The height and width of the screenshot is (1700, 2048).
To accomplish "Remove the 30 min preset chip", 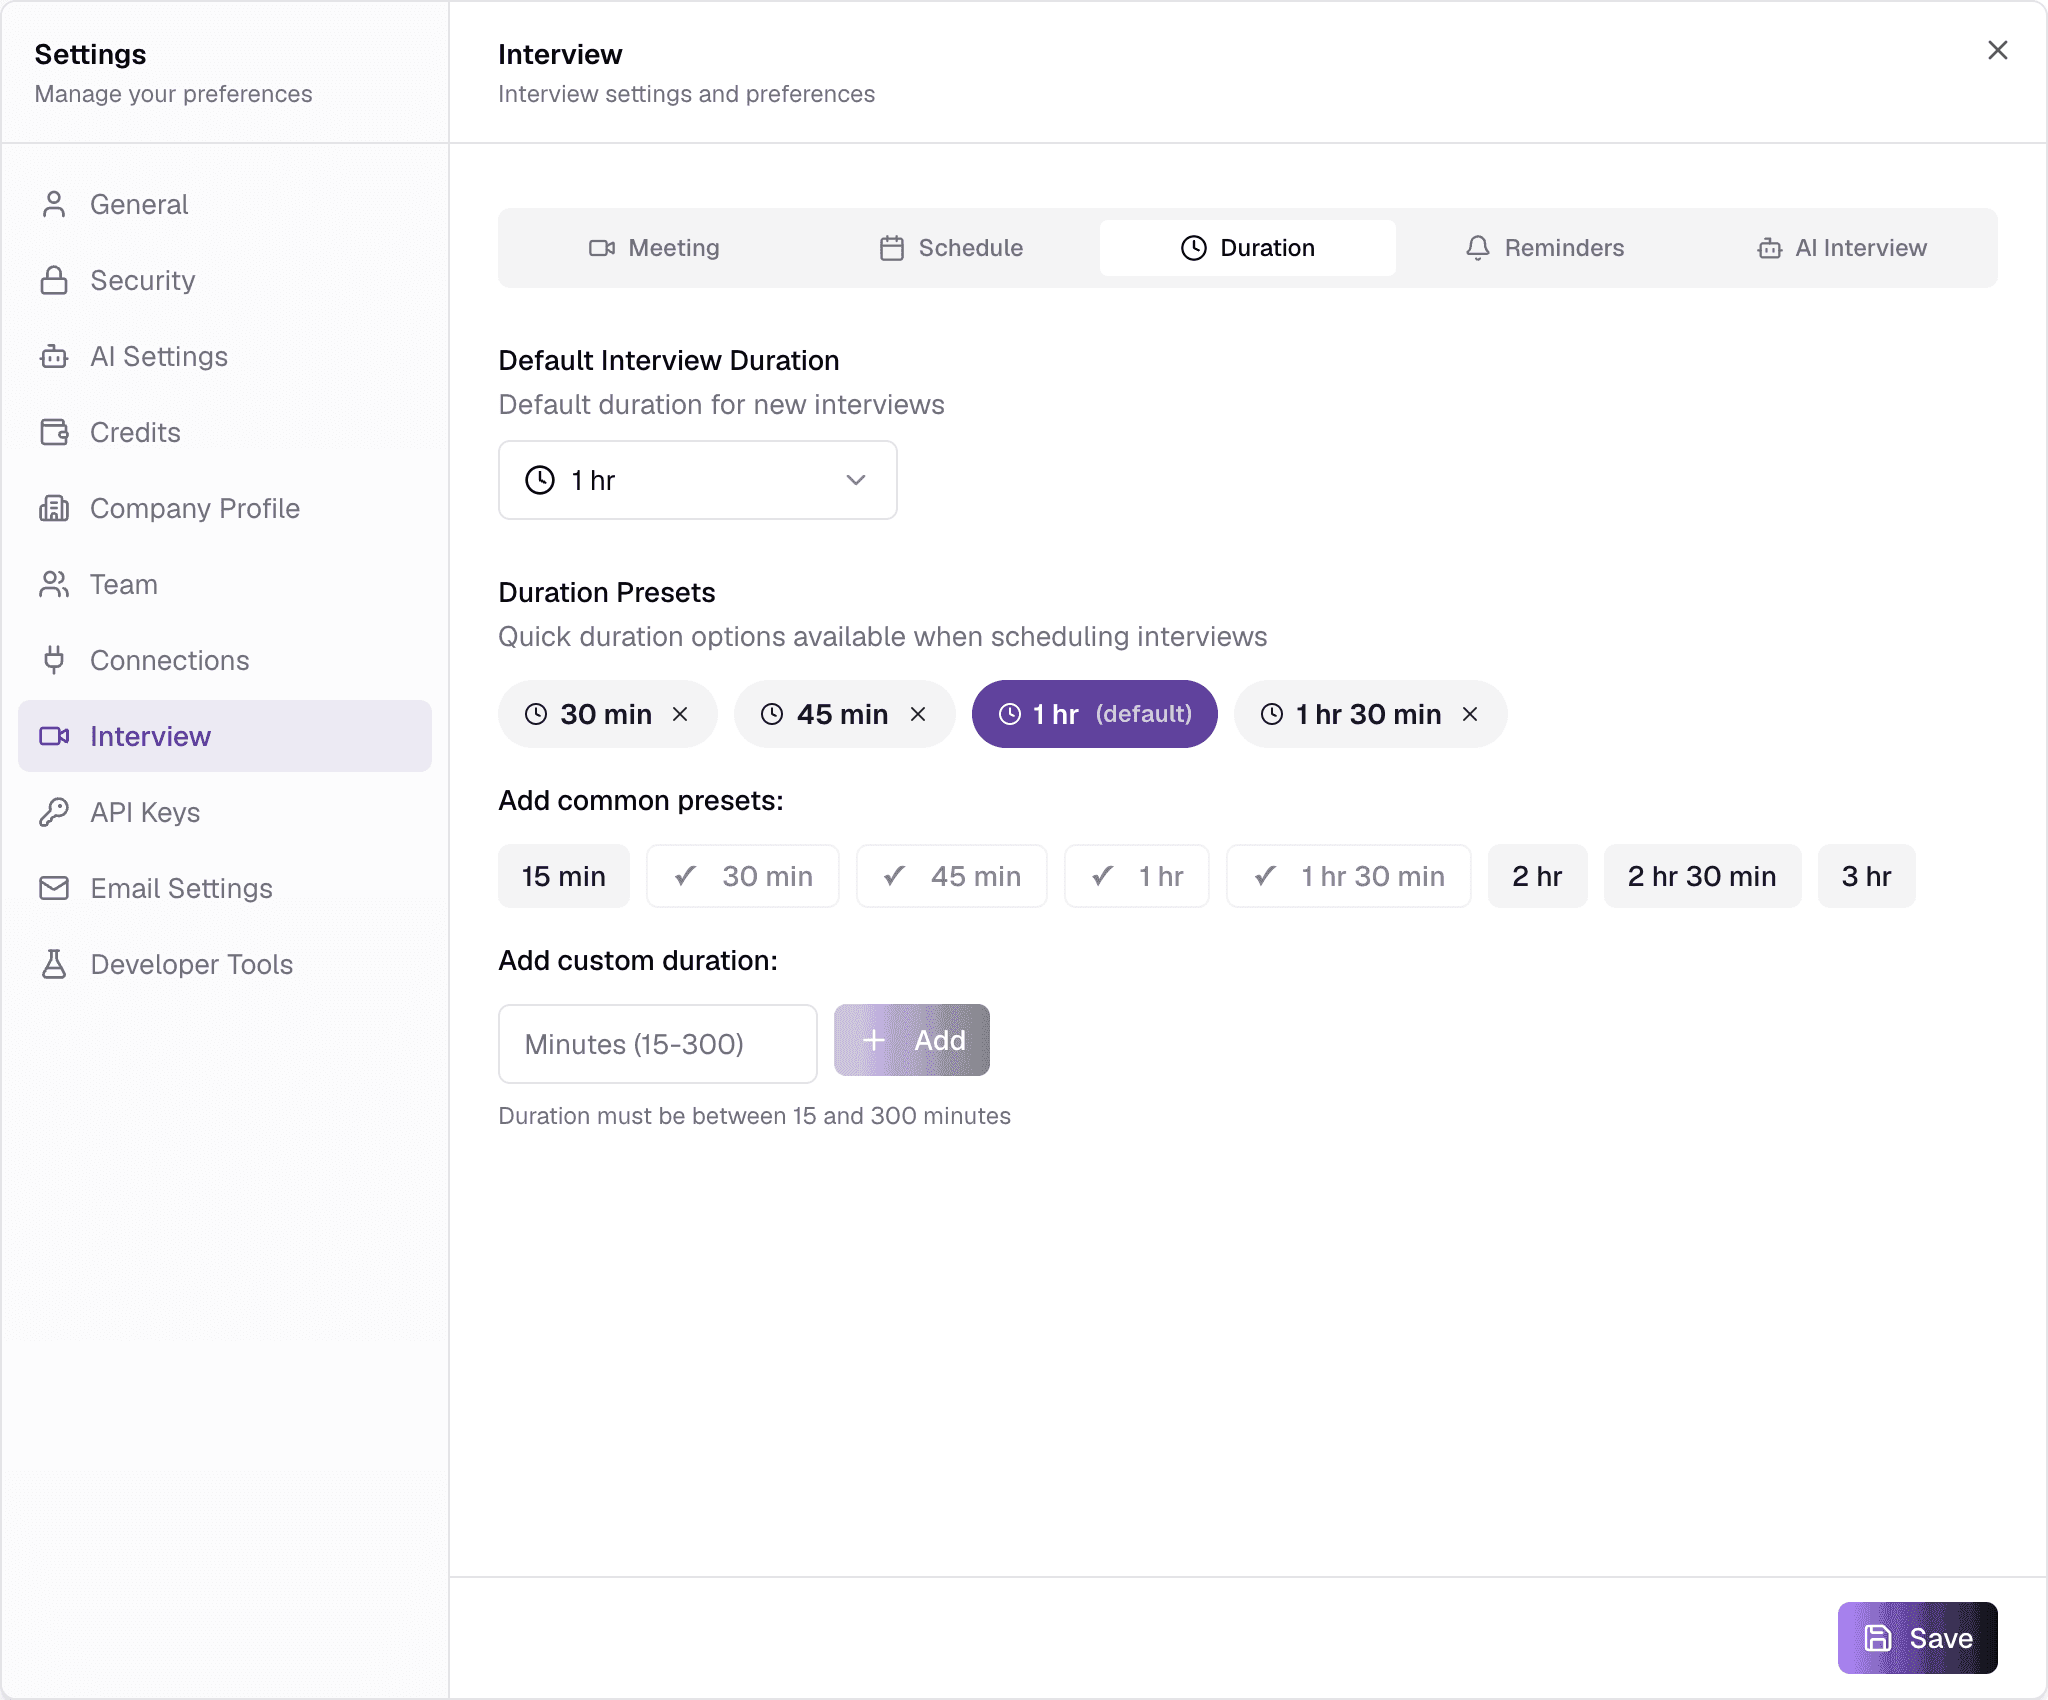I will 680,714.
